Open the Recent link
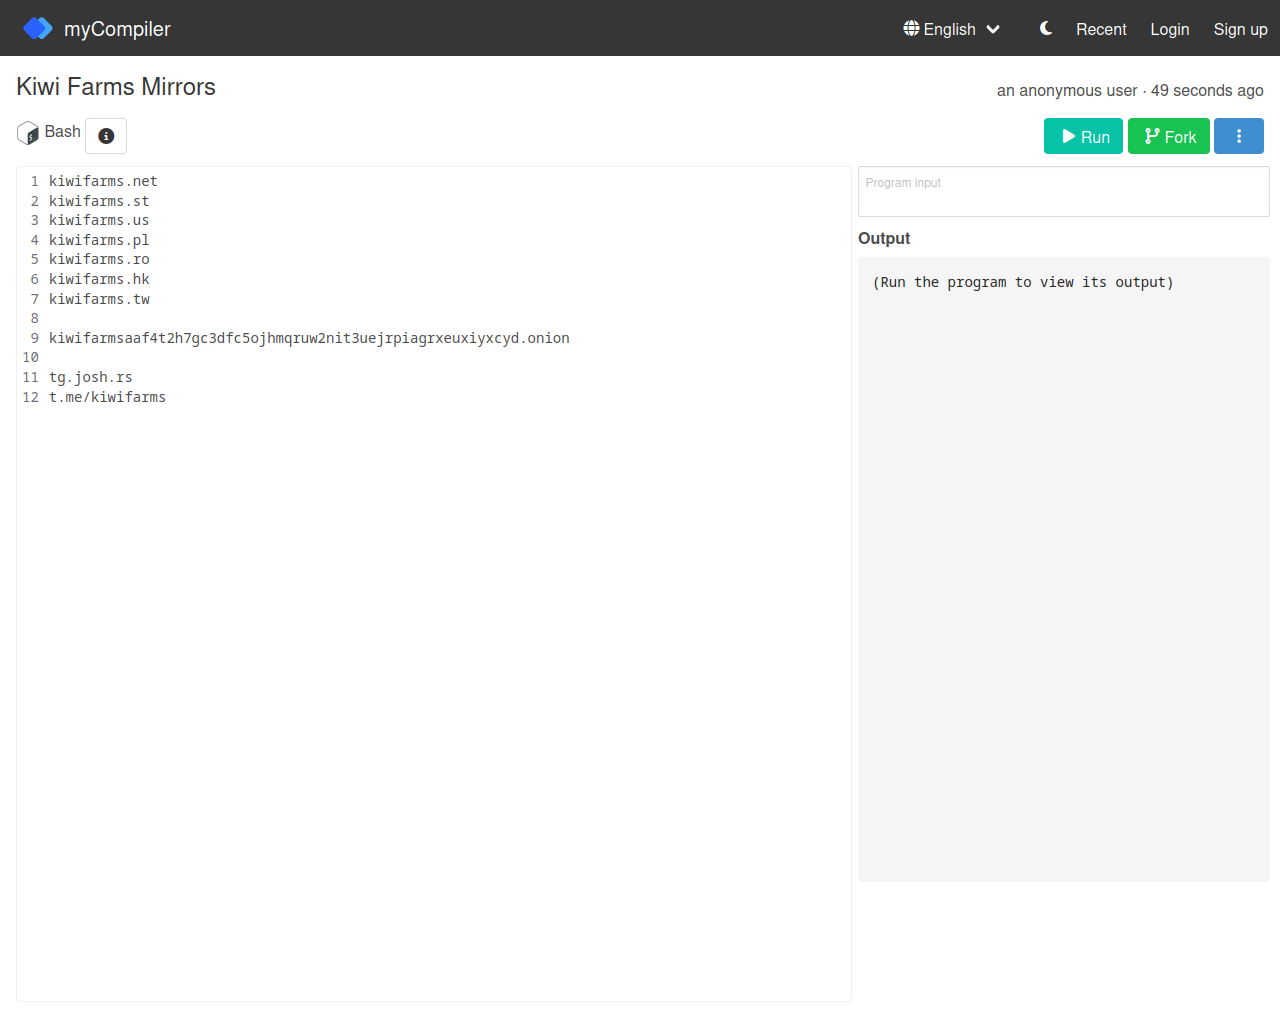 tap(1101, 29)
